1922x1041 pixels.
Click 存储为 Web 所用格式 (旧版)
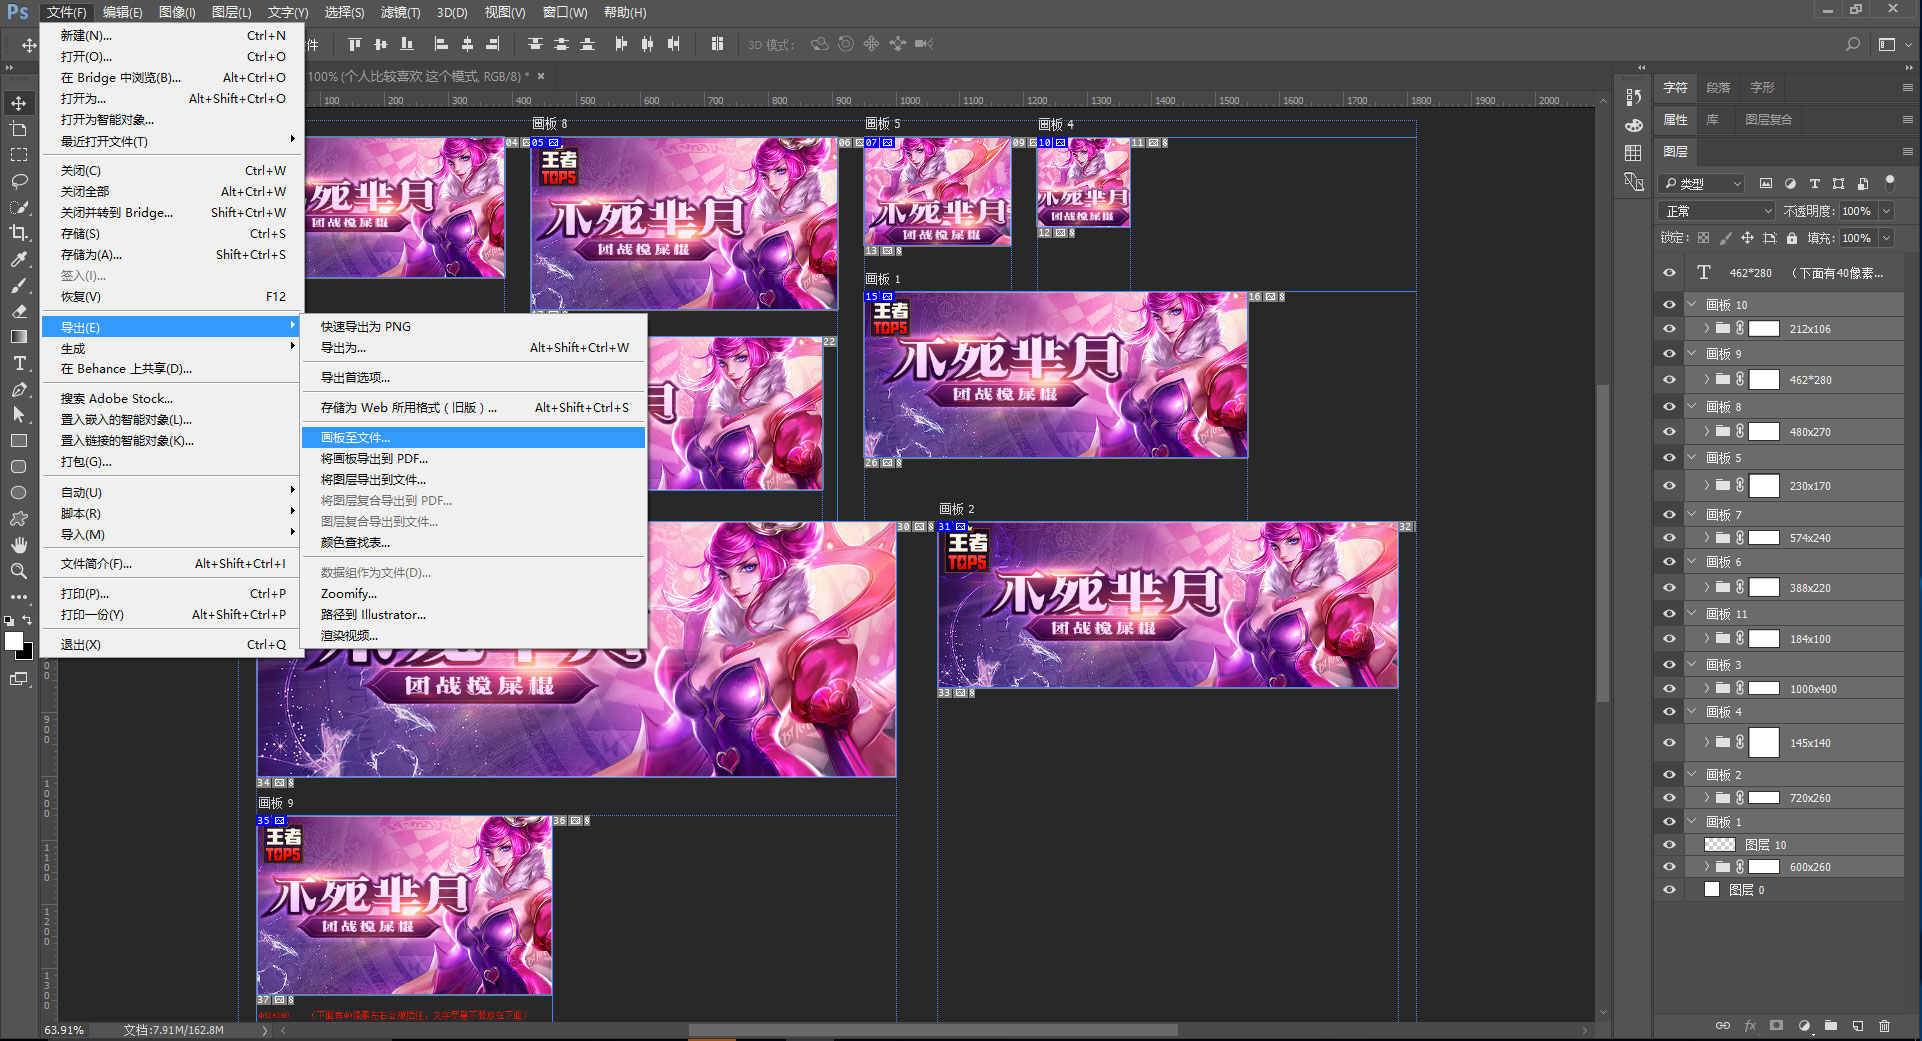pos(474,408)
